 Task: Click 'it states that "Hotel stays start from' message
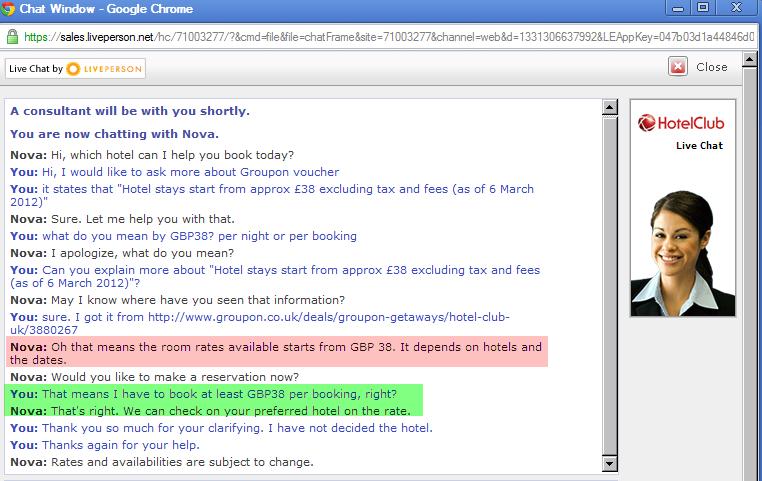pyautogui.click(x=272, y=195)
